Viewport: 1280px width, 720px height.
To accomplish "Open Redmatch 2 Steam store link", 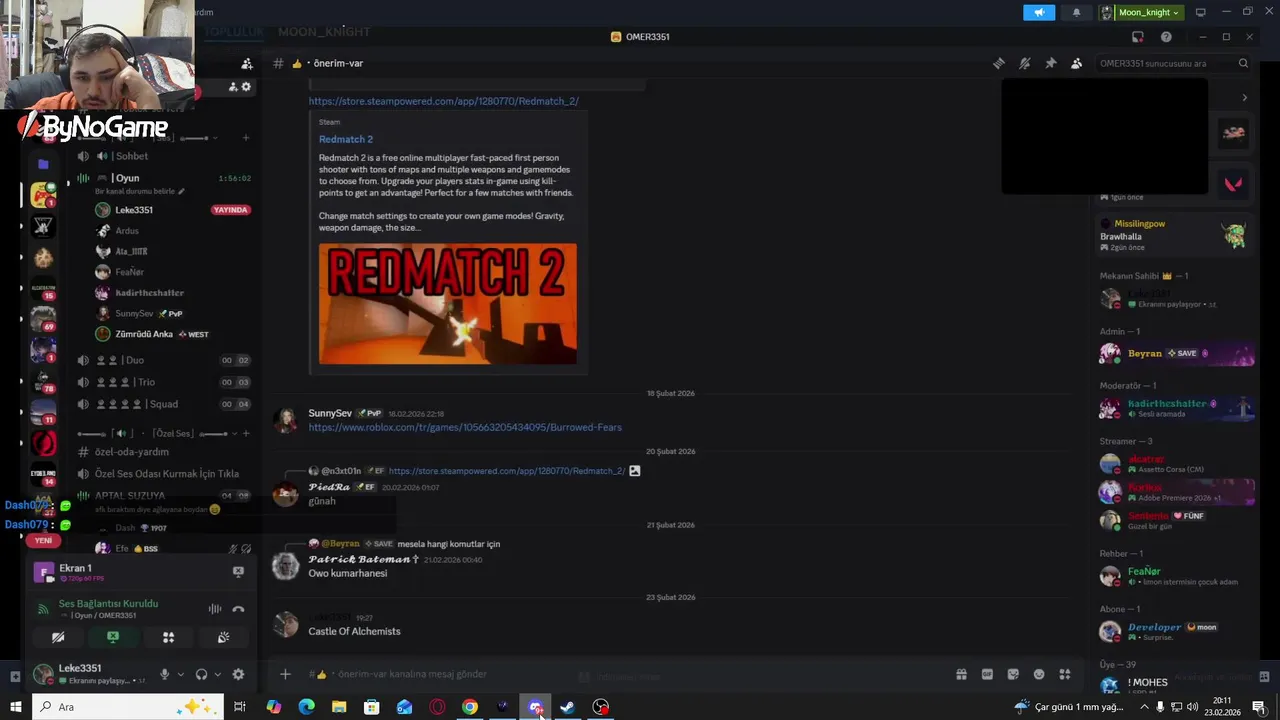I will pyautogui.click(x=443, y=101).
